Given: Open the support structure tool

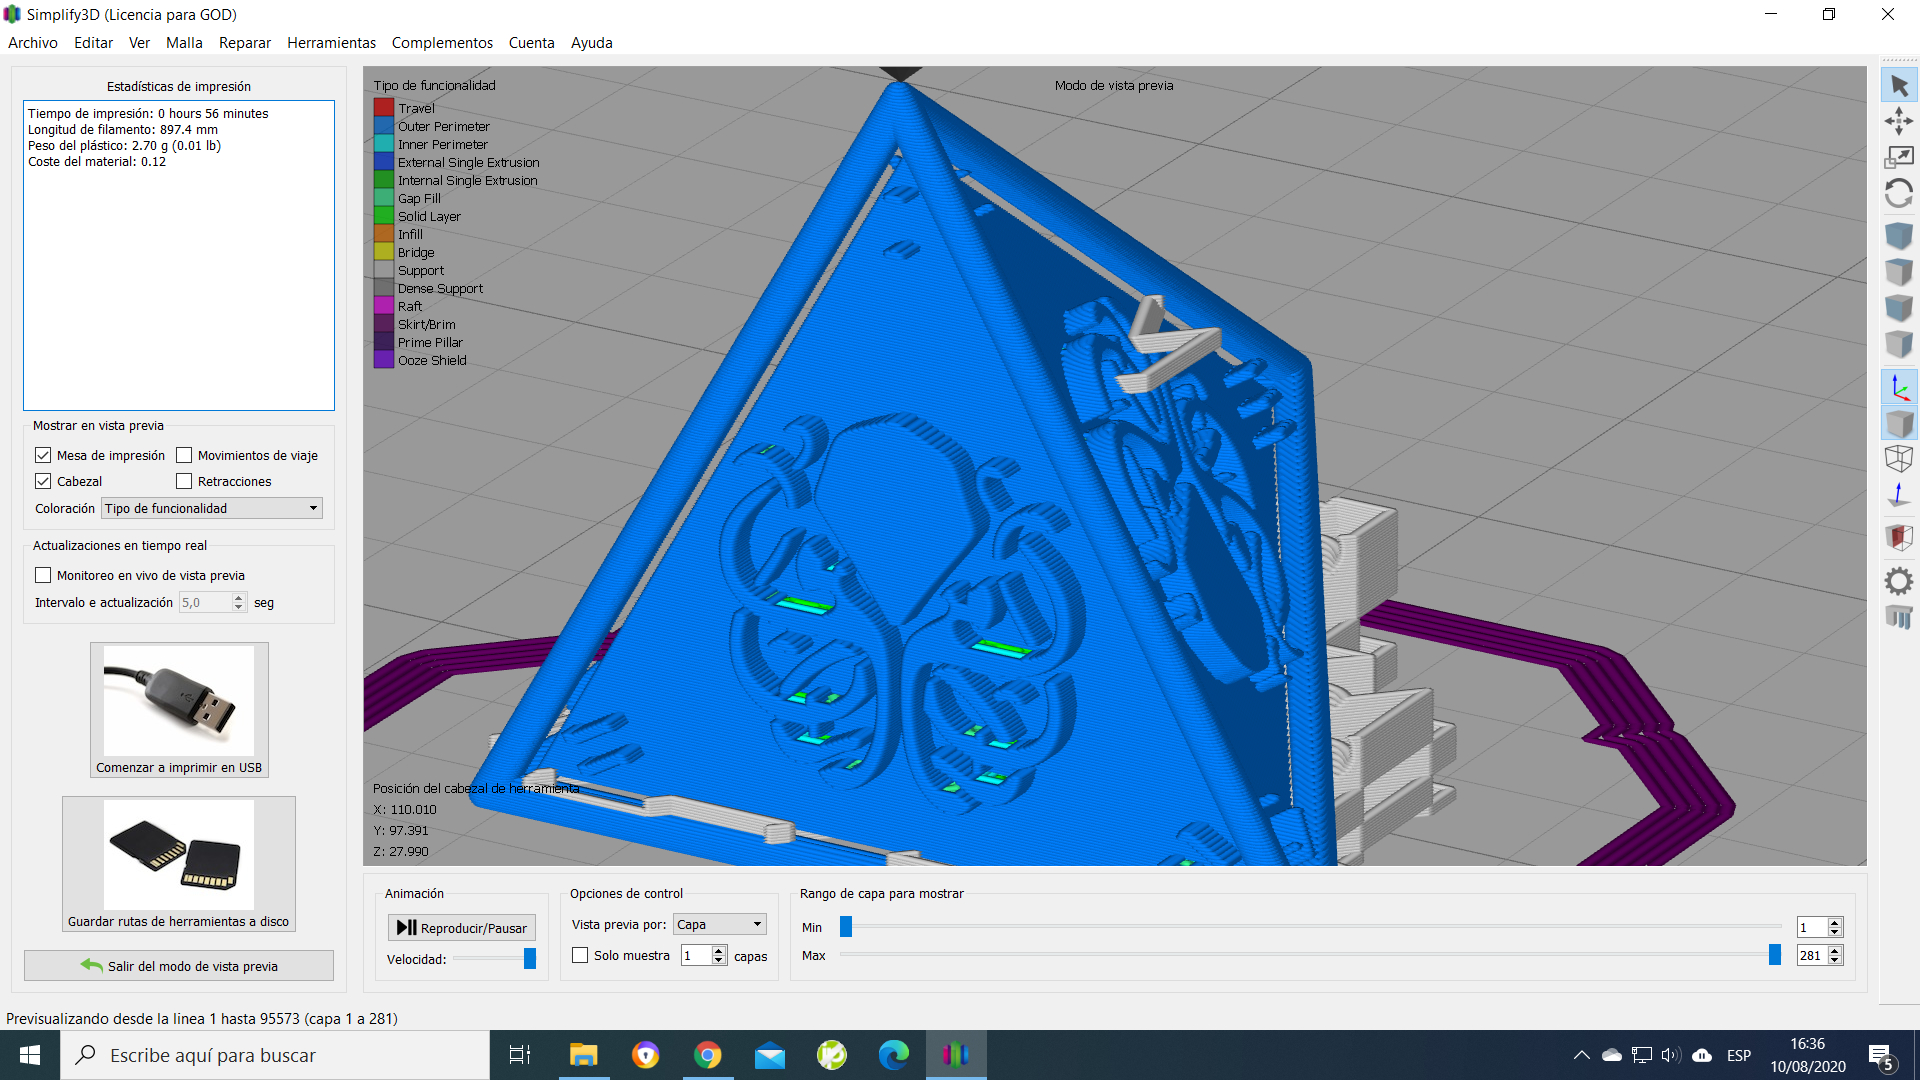Looking at the screenshot, I should 1899,617.
